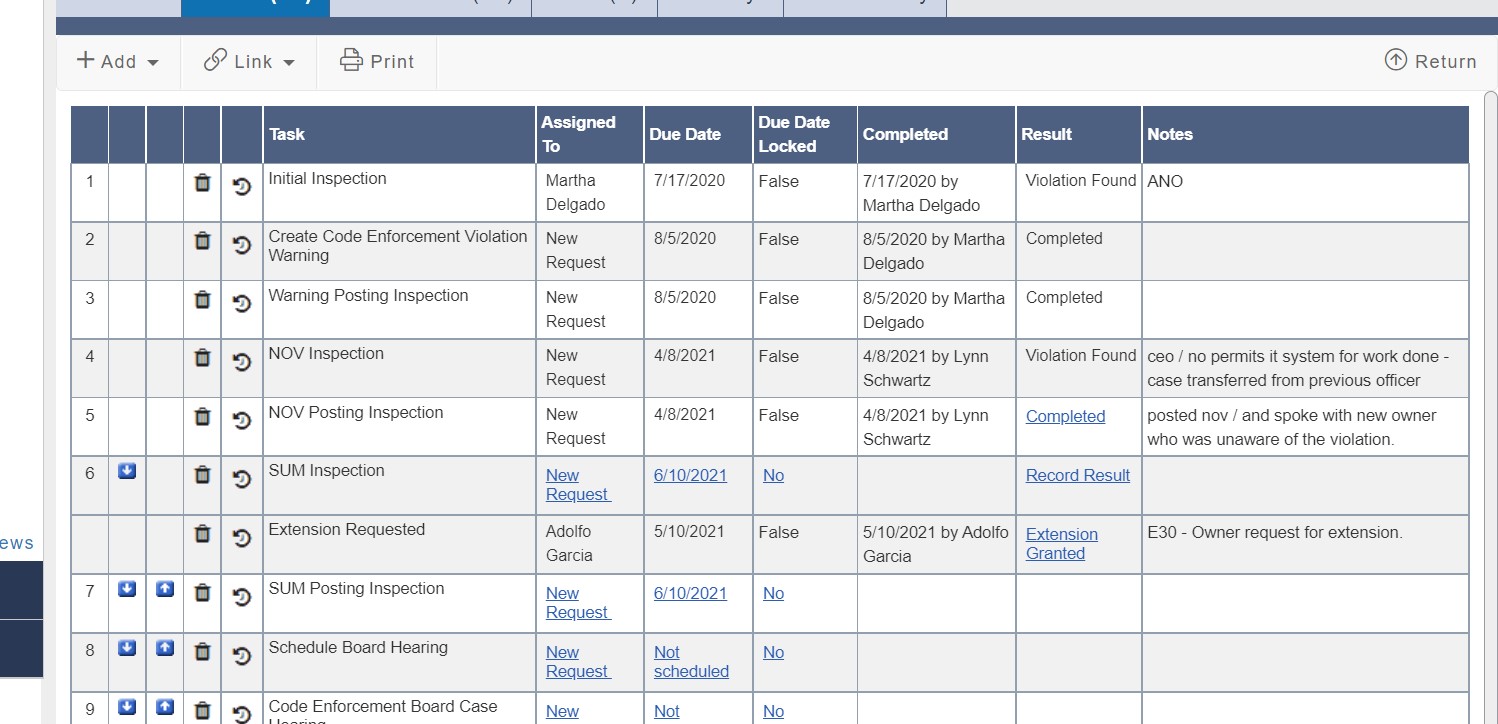Image resolution: width=1498 pixels, height=724 pixels.
Task: Click the Print toolbar button
Action: (377, 61)
